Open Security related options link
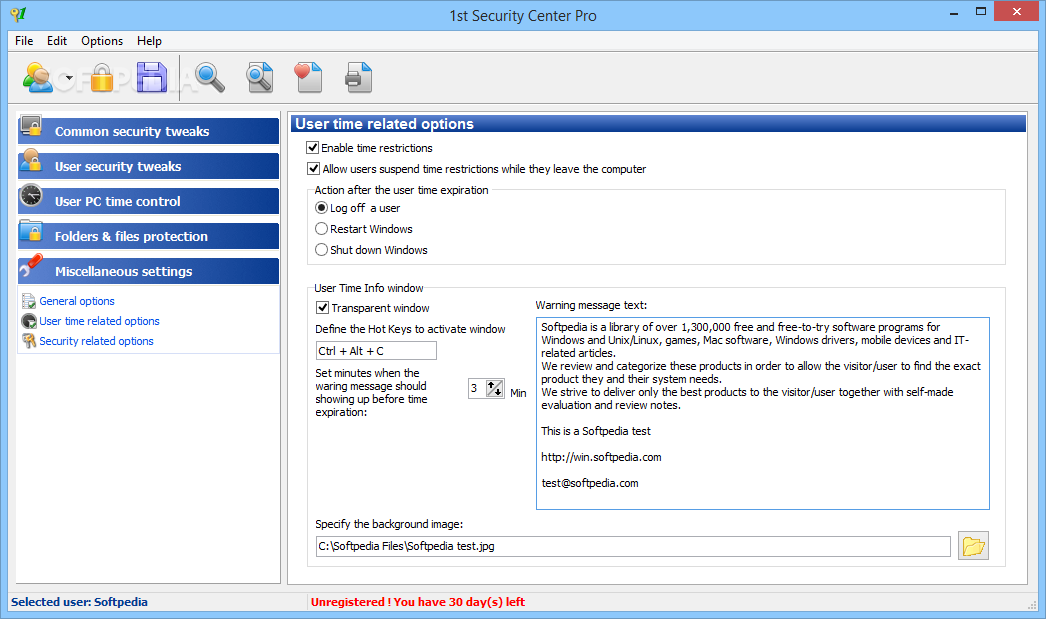Screen dimensions: 1046x619 coord(96,342)
